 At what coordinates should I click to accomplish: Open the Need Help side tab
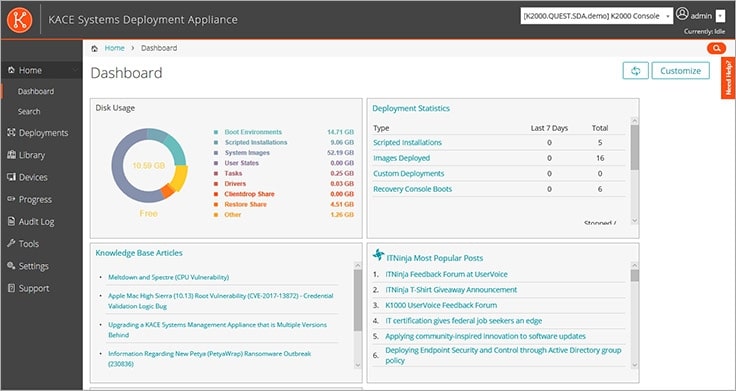728,78
